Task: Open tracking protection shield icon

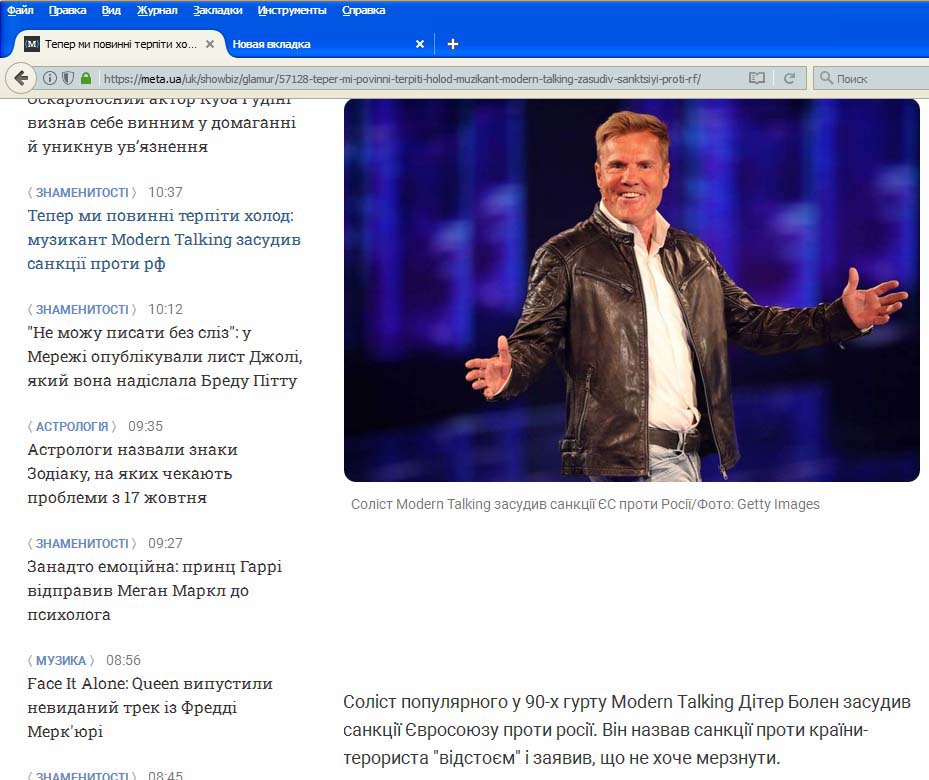Action: pyautogui.click(x=68, y=78)
